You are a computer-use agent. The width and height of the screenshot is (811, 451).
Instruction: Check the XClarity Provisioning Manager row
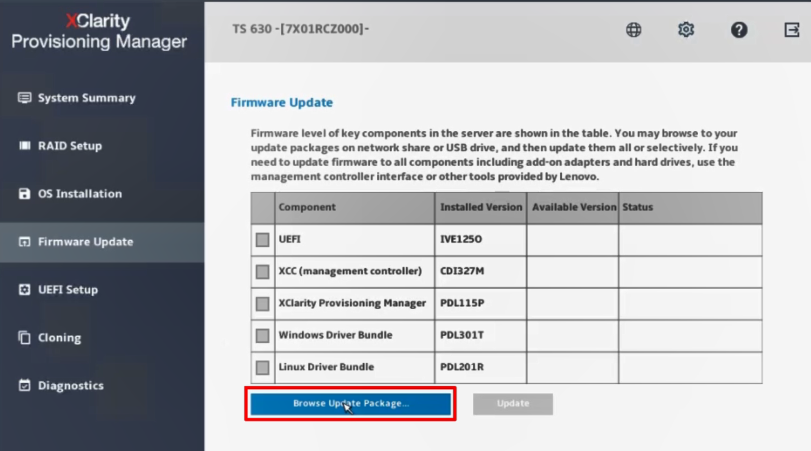262,304
